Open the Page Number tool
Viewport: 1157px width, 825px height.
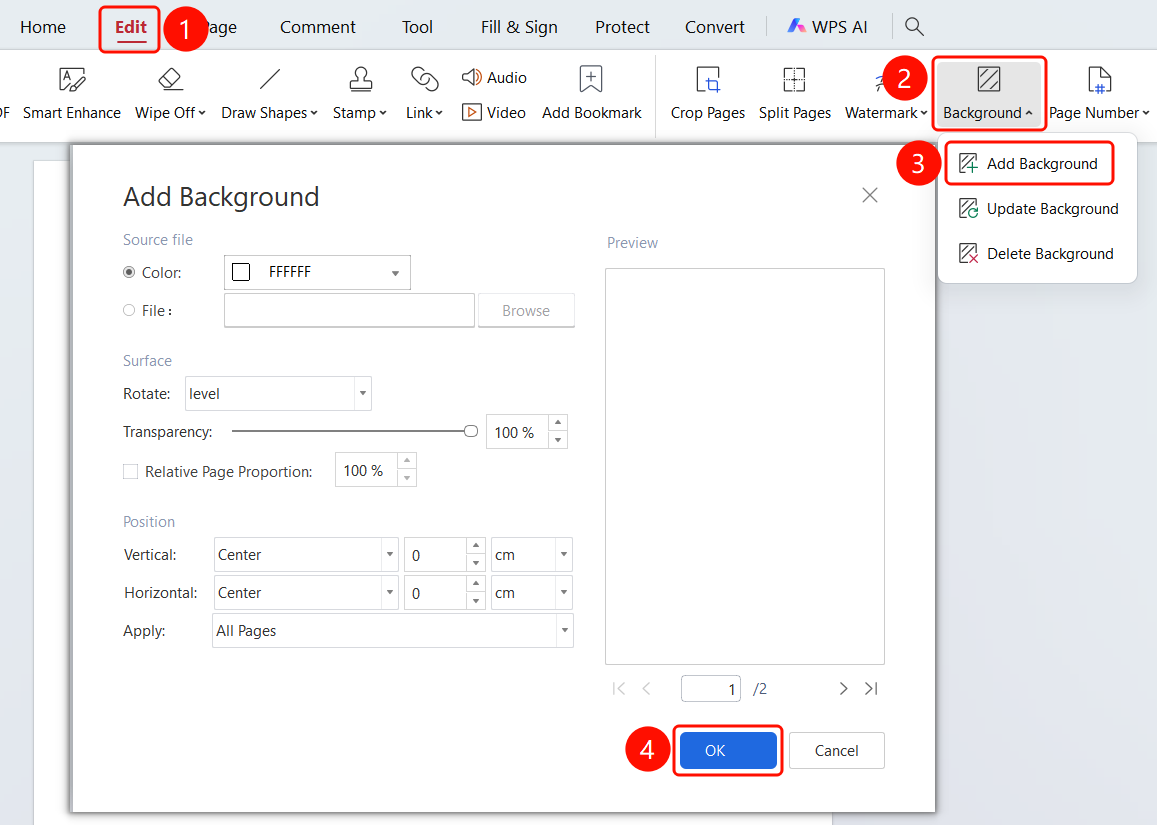point(1099,94)
